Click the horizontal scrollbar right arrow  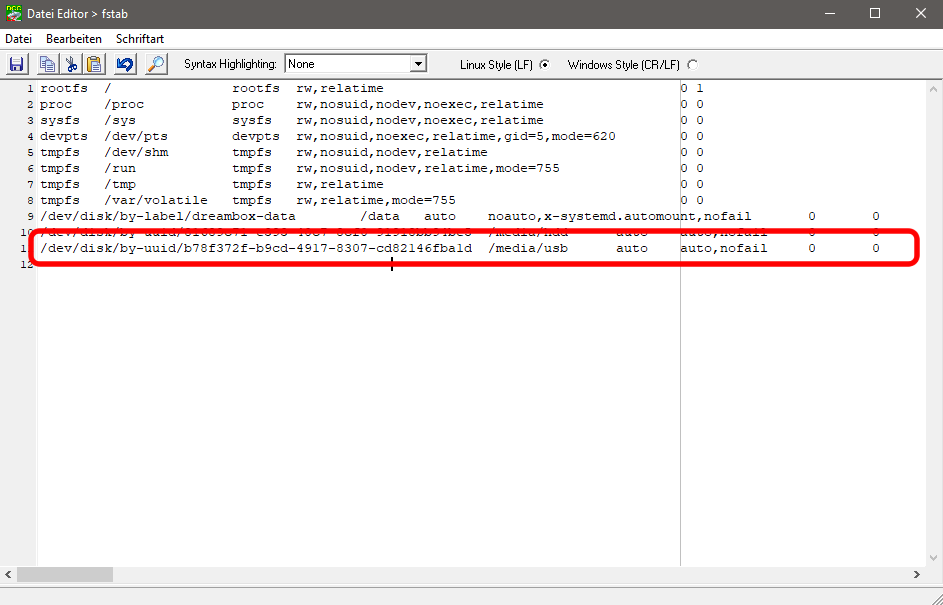tap(917, 575)
